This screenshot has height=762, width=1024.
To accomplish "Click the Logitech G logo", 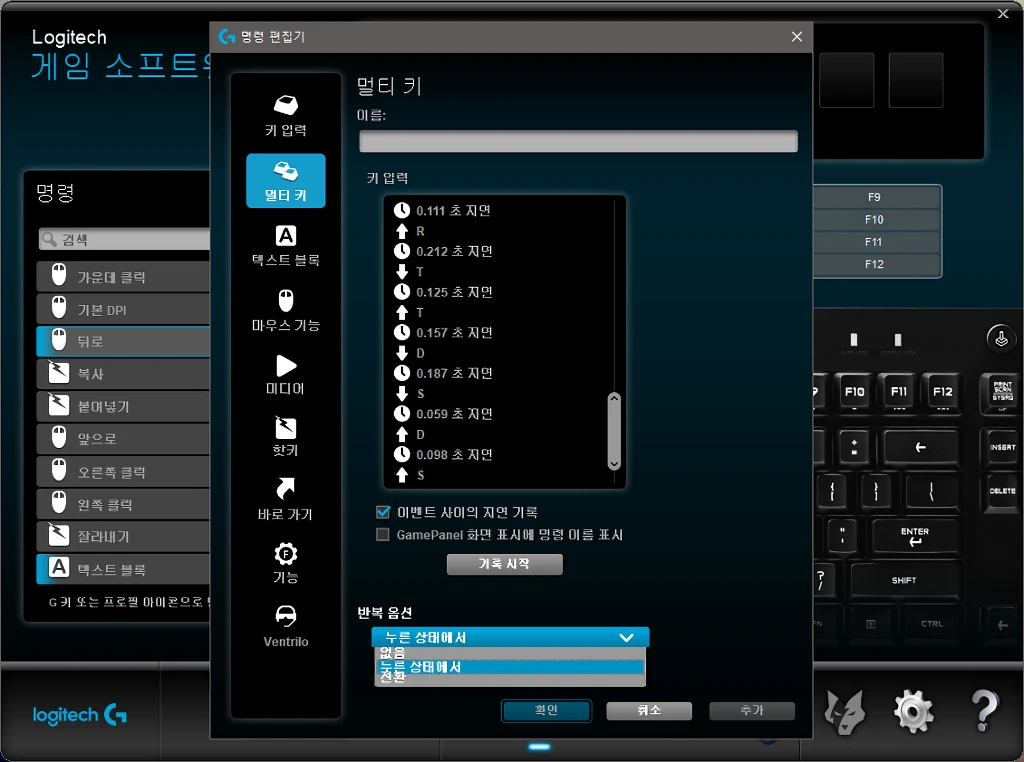I will 80,715.
